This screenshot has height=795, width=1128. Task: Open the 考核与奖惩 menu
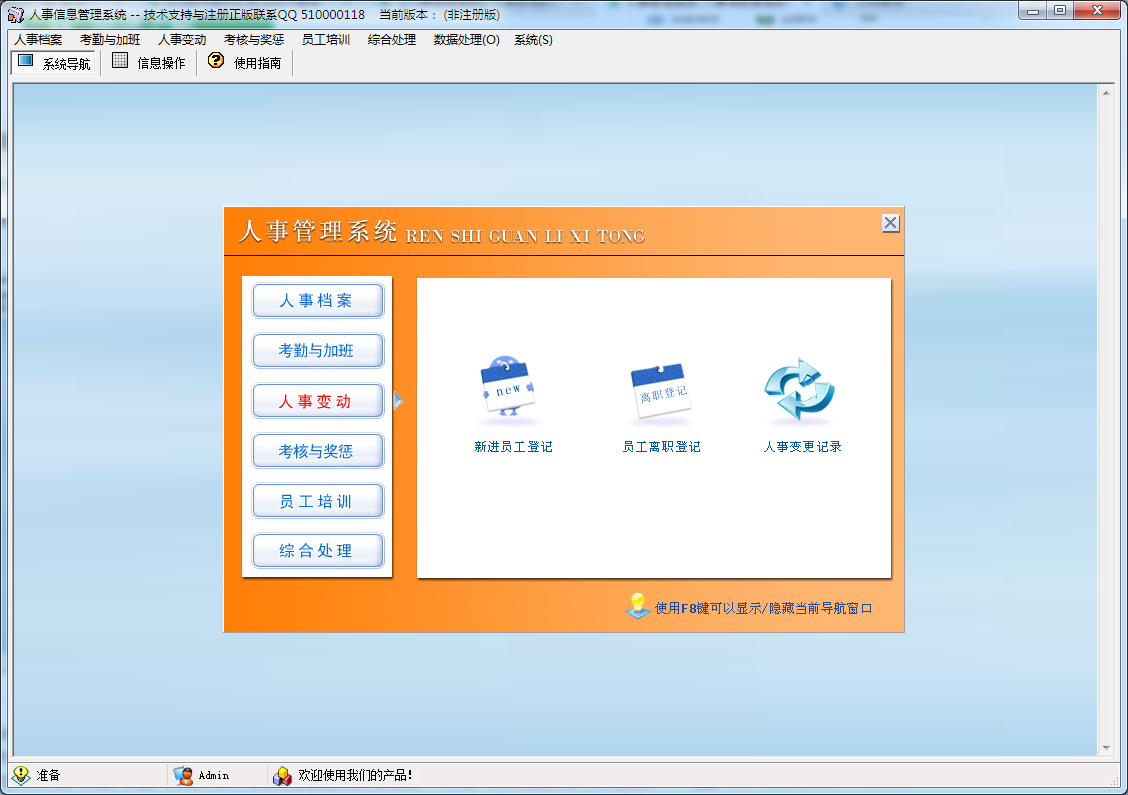254,40
